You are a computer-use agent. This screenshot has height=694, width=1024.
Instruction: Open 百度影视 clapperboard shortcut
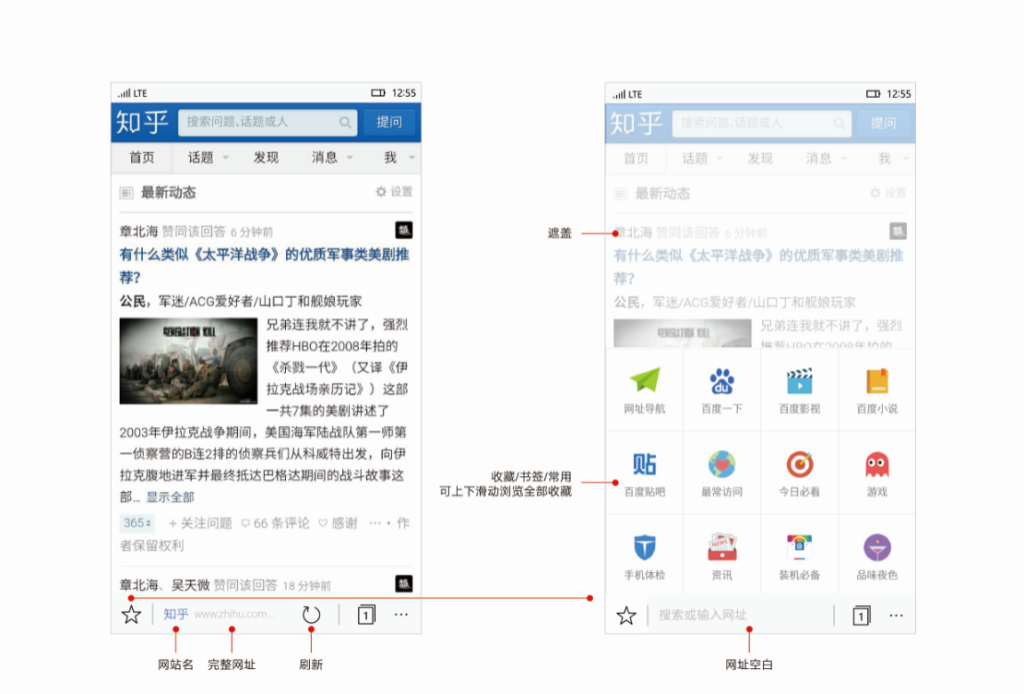tap(799, 382)
